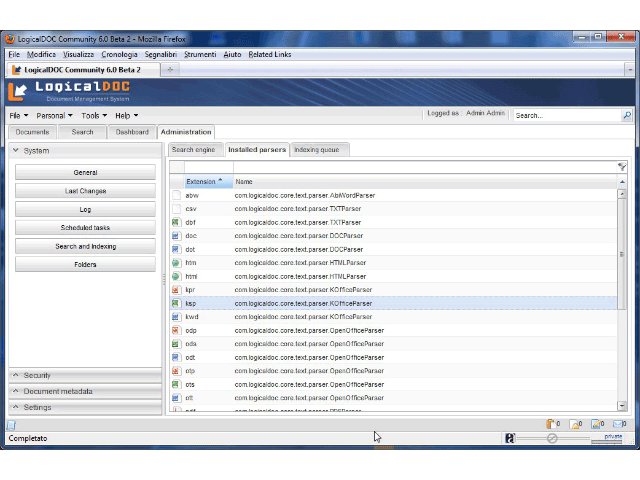Click the dot row file type icon
This screenshot has height=480, width=640.
click(x=176, y=249)
